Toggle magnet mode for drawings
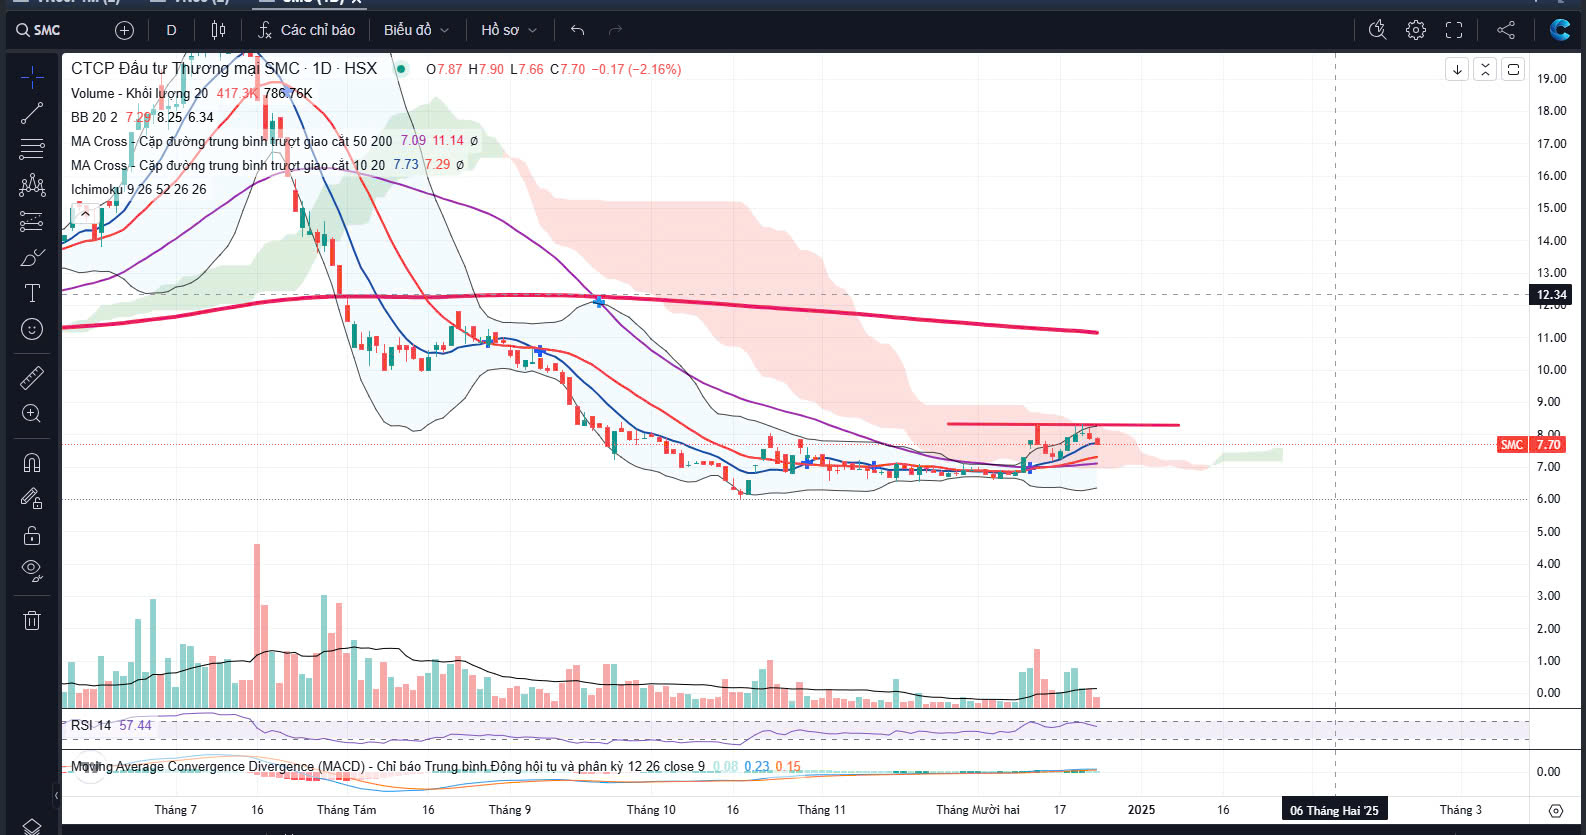 coord(32,462)
